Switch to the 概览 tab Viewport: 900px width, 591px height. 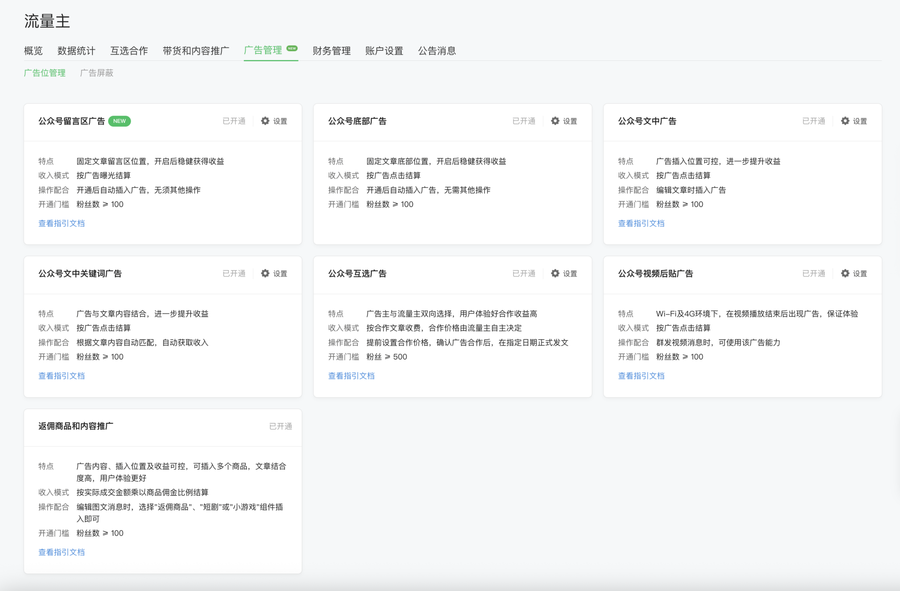click(33, 51)
